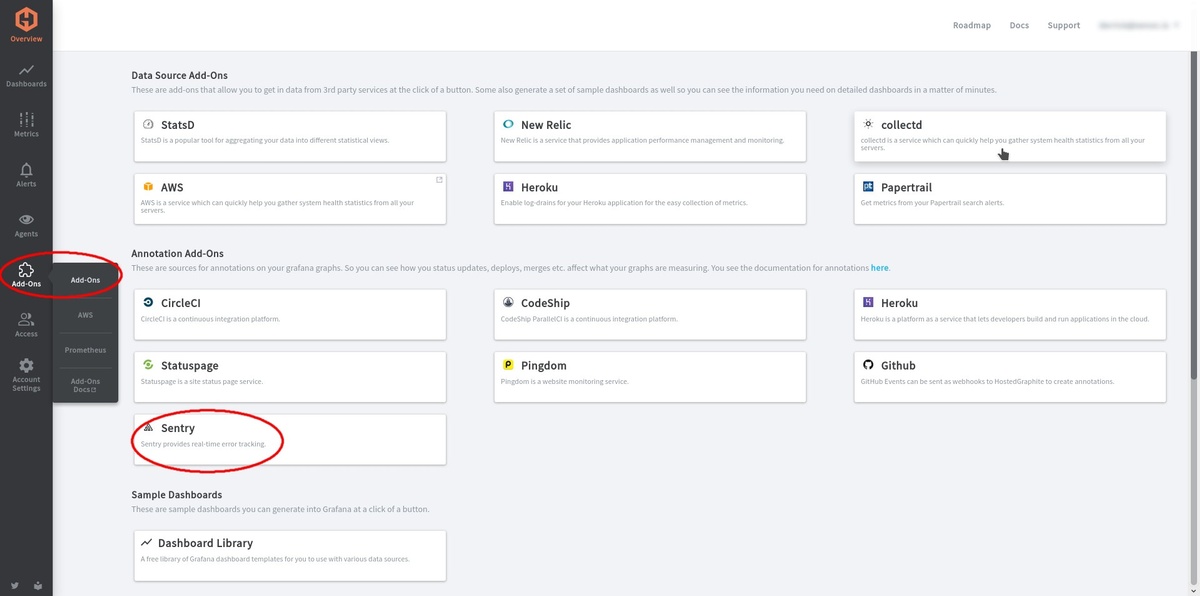Click the Dashboard Library chart icon
This screenshot has width=1200, height=596.
pyautogui.click(x=147, y=543)
